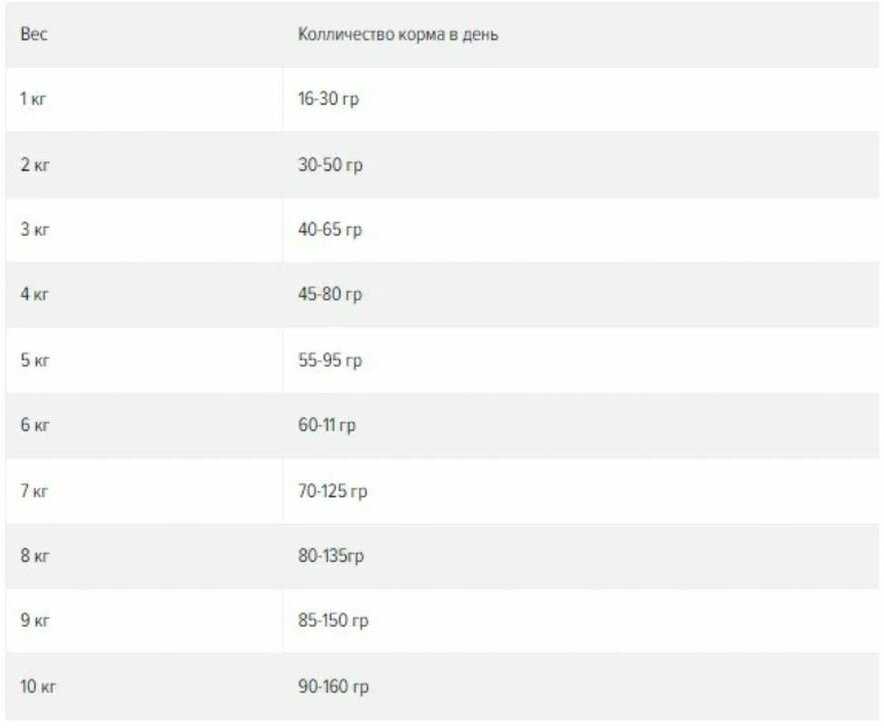Click the "85-150 гр" cell
The height and width of the screenshot is (728, 884).
click(x=333, y=621)
